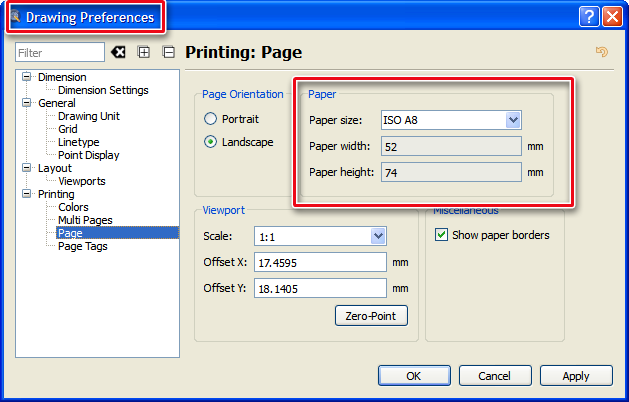629x402 pixels.
Task: Toggle Show paper borders checkbox
Action: pos(442,235)
